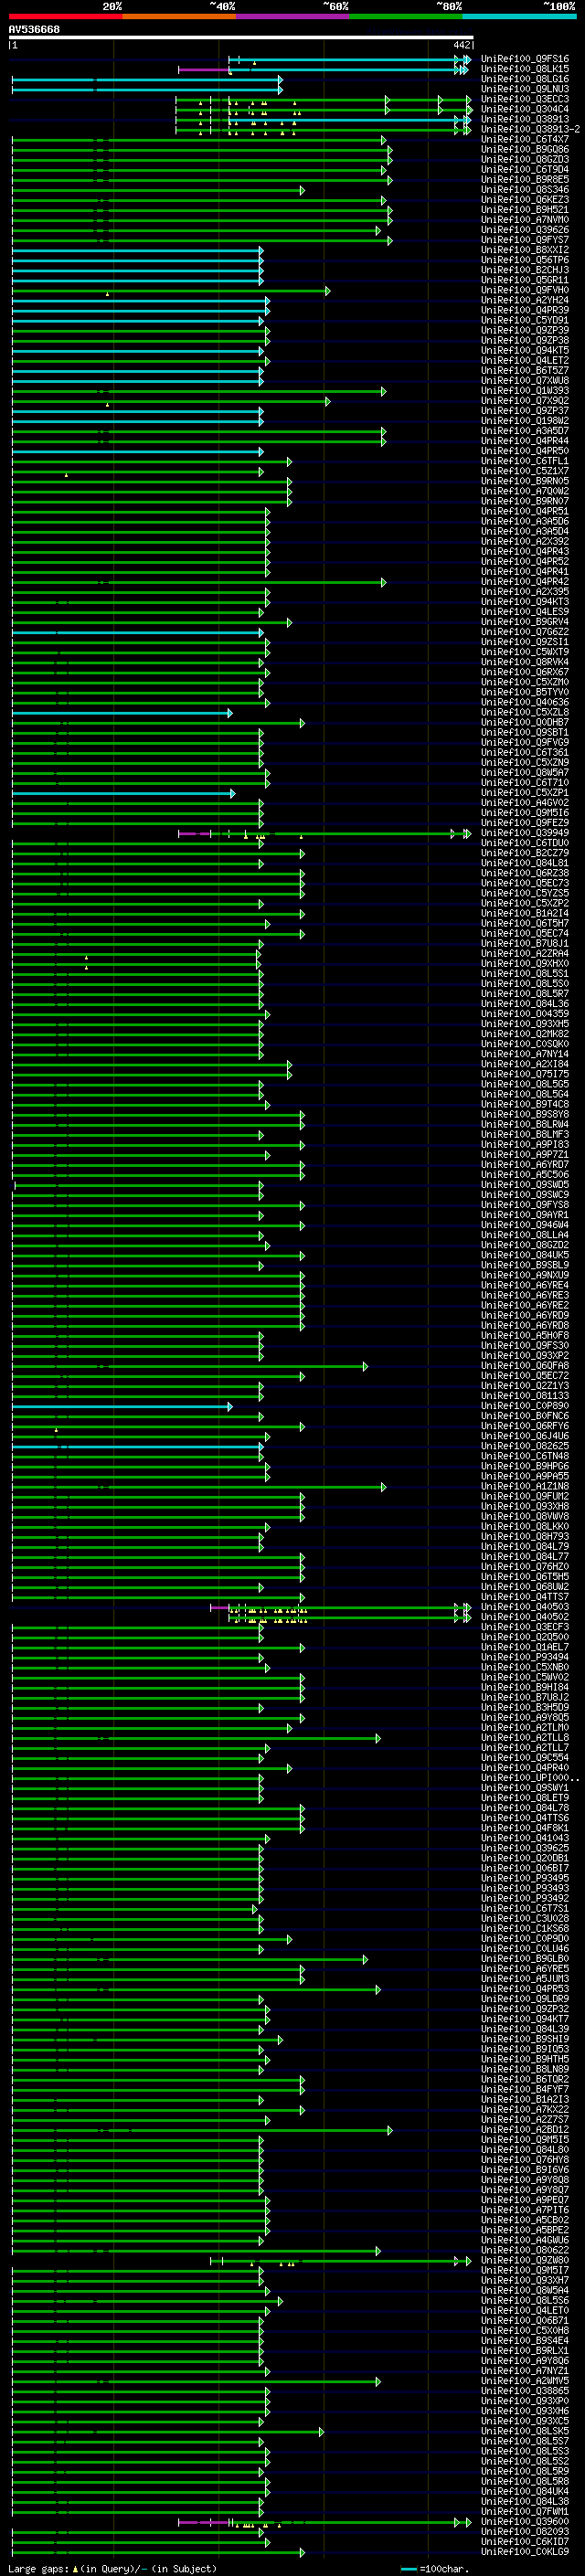Open hit UniRef100_Q8LK15
This screenshot has width=585, height=2576.
coord(525,69)
